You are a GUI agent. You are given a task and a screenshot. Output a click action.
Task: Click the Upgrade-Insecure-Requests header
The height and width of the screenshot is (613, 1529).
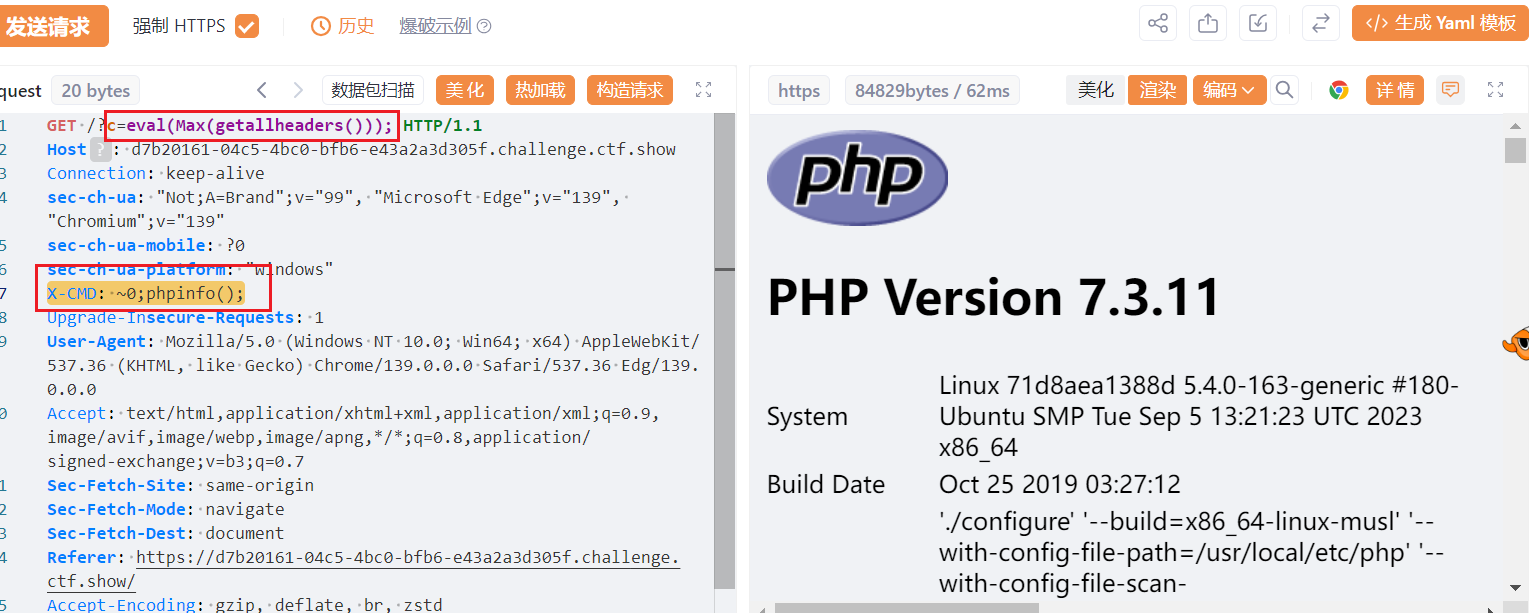185,317
